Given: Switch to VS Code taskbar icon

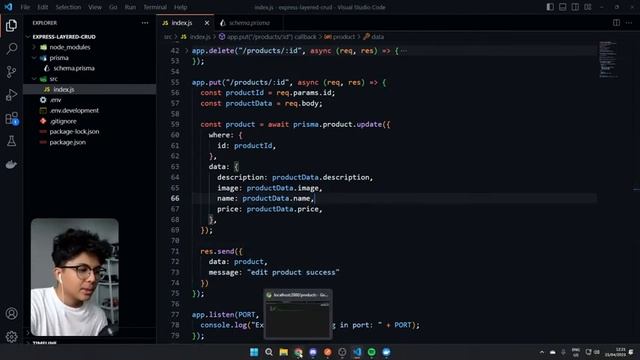Looking at the screenshot, I should (x=357, y=352).
